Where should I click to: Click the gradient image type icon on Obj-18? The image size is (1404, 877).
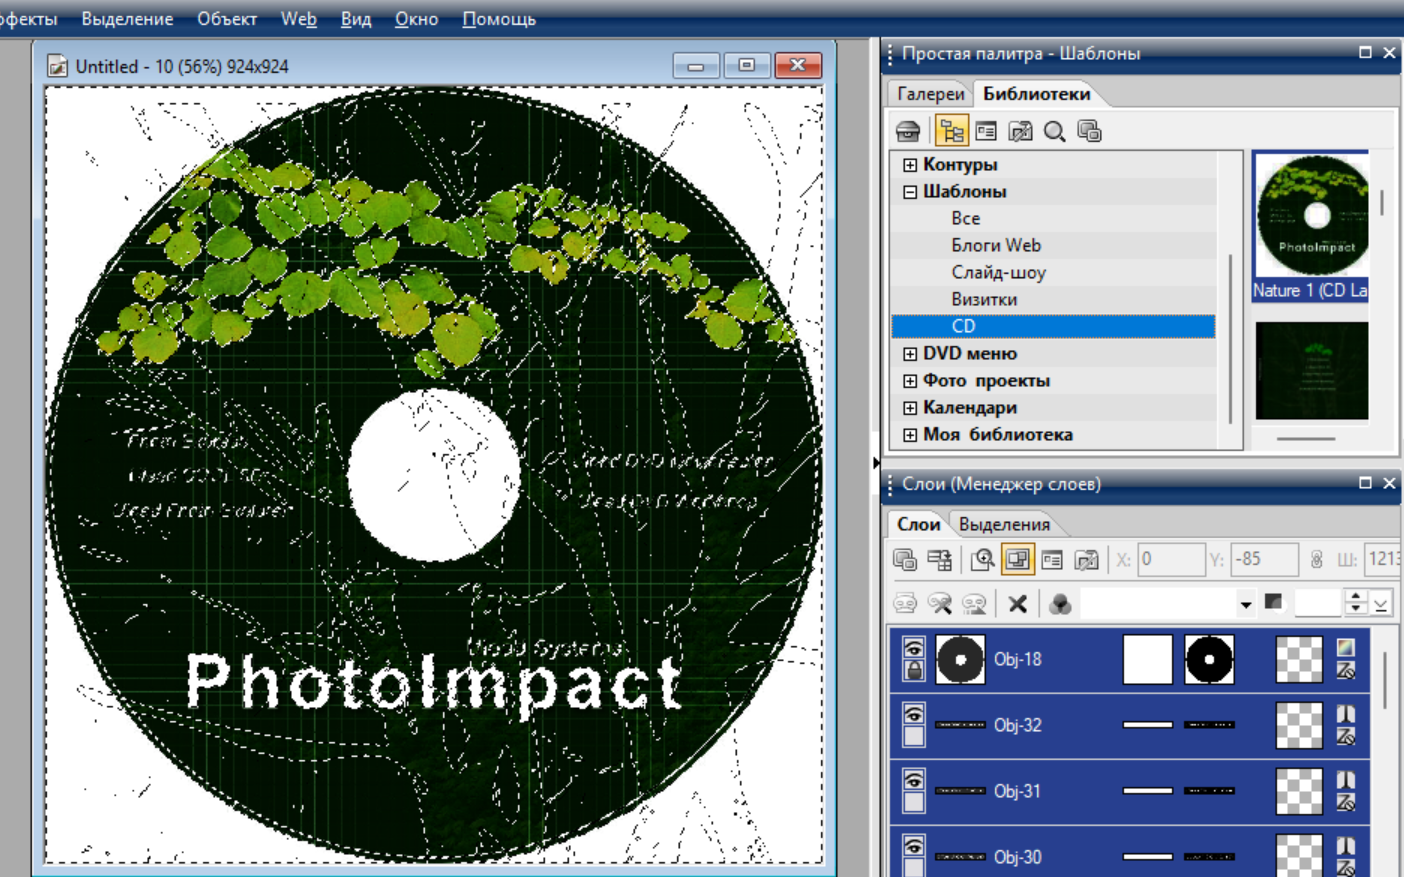tap(1346, 648)
